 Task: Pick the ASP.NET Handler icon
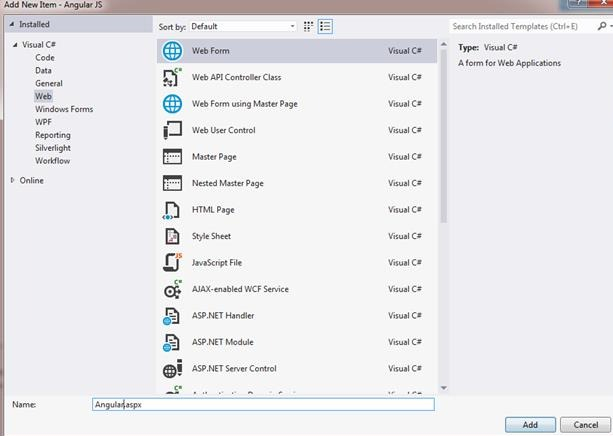click(172, 316)
